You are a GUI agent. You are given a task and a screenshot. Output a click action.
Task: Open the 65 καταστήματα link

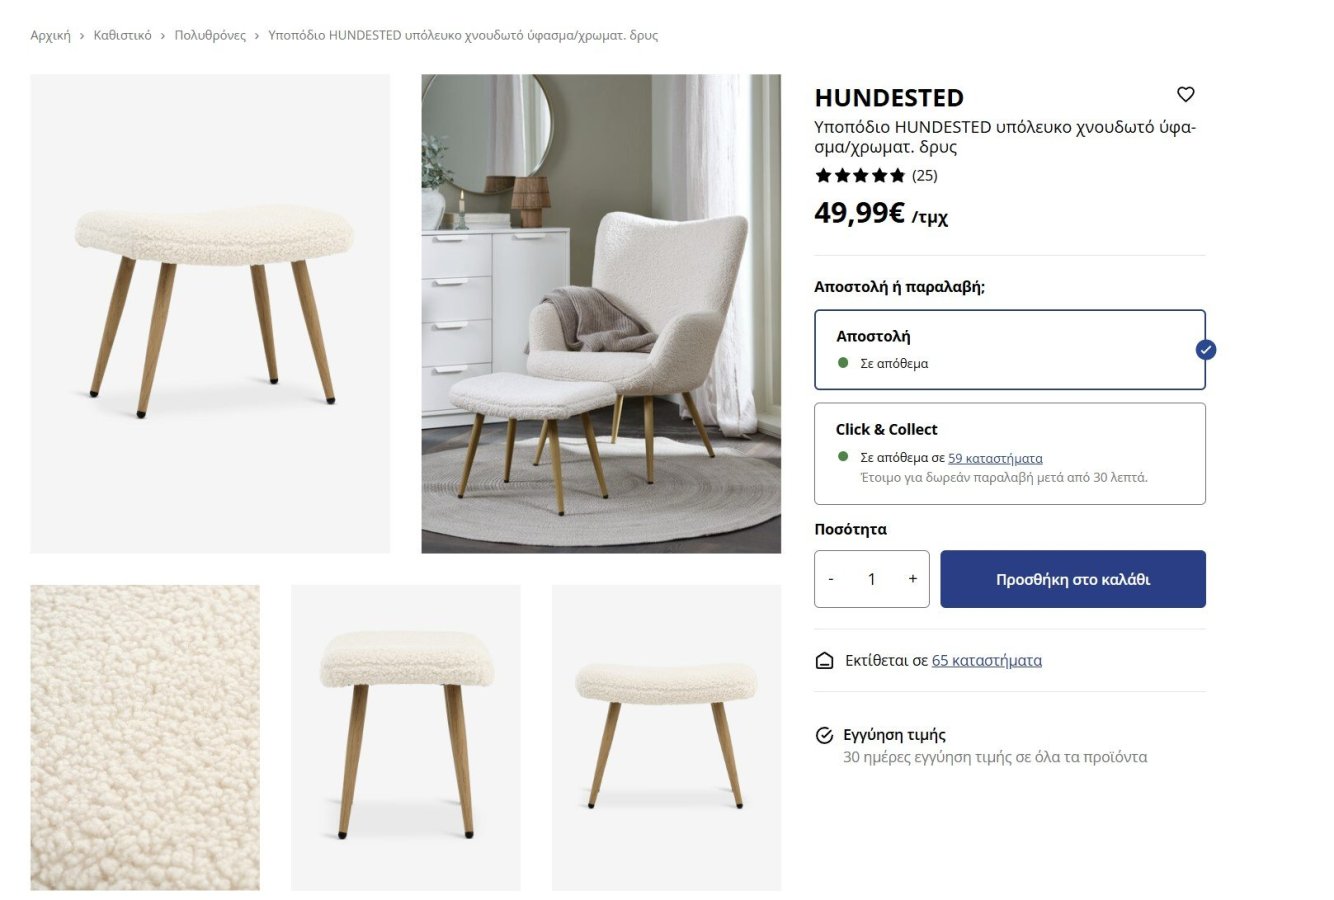tap(987, 661)
